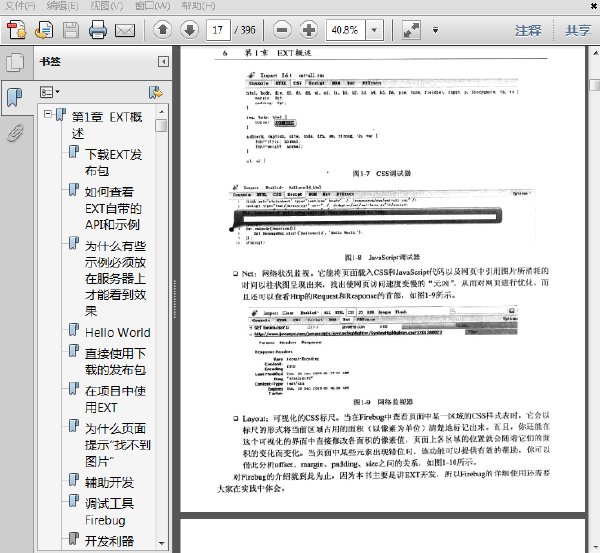Click the navigation pane splitter handle
The image size is (600, 553).
click(x=174, y=299)
